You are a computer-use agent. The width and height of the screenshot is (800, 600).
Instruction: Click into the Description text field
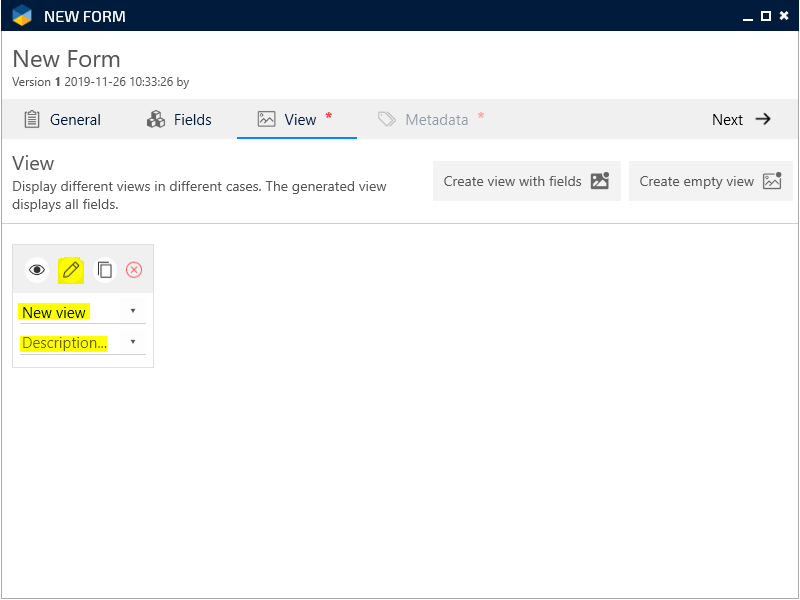coord(70,342)
